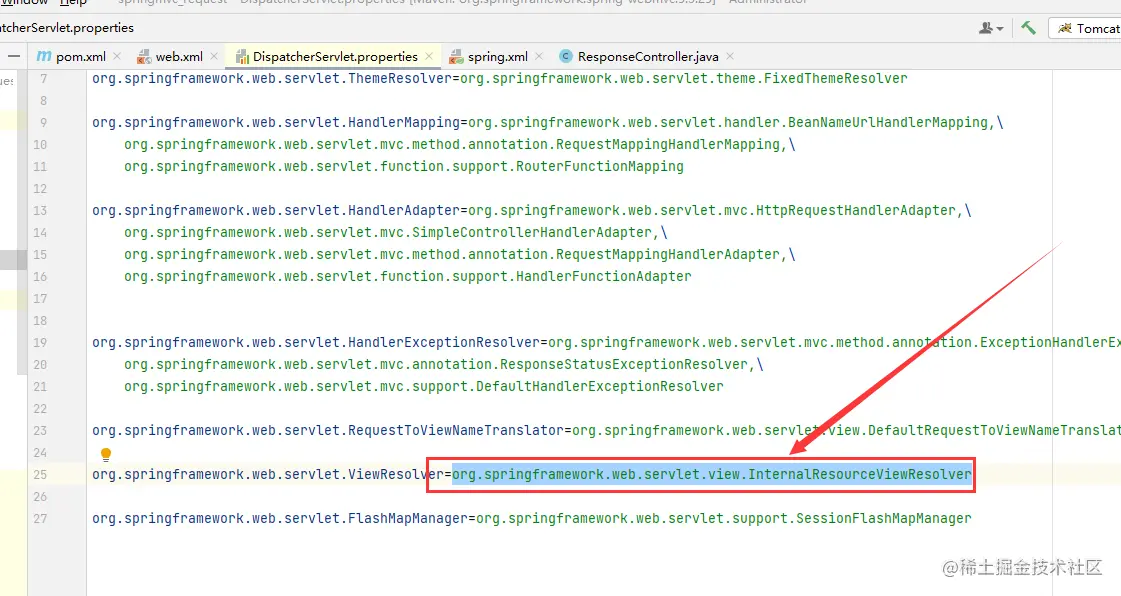Screen dimensions: 1121x596
Task: Click the properties file icon on DispatcherServlet tab
Action: 242,56
